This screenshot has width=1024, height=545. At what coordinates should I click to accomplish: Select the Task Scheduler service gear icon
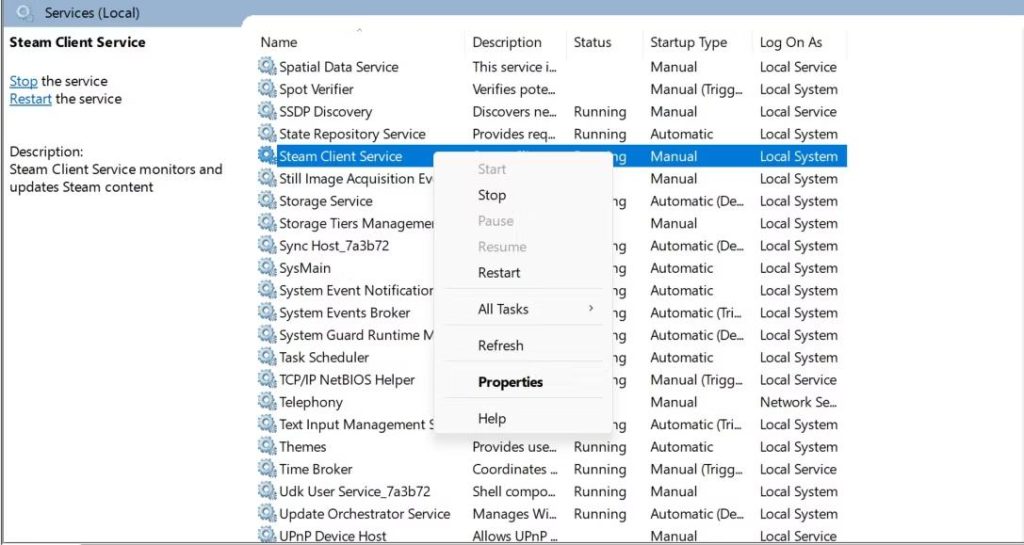(x=267, y=358)
